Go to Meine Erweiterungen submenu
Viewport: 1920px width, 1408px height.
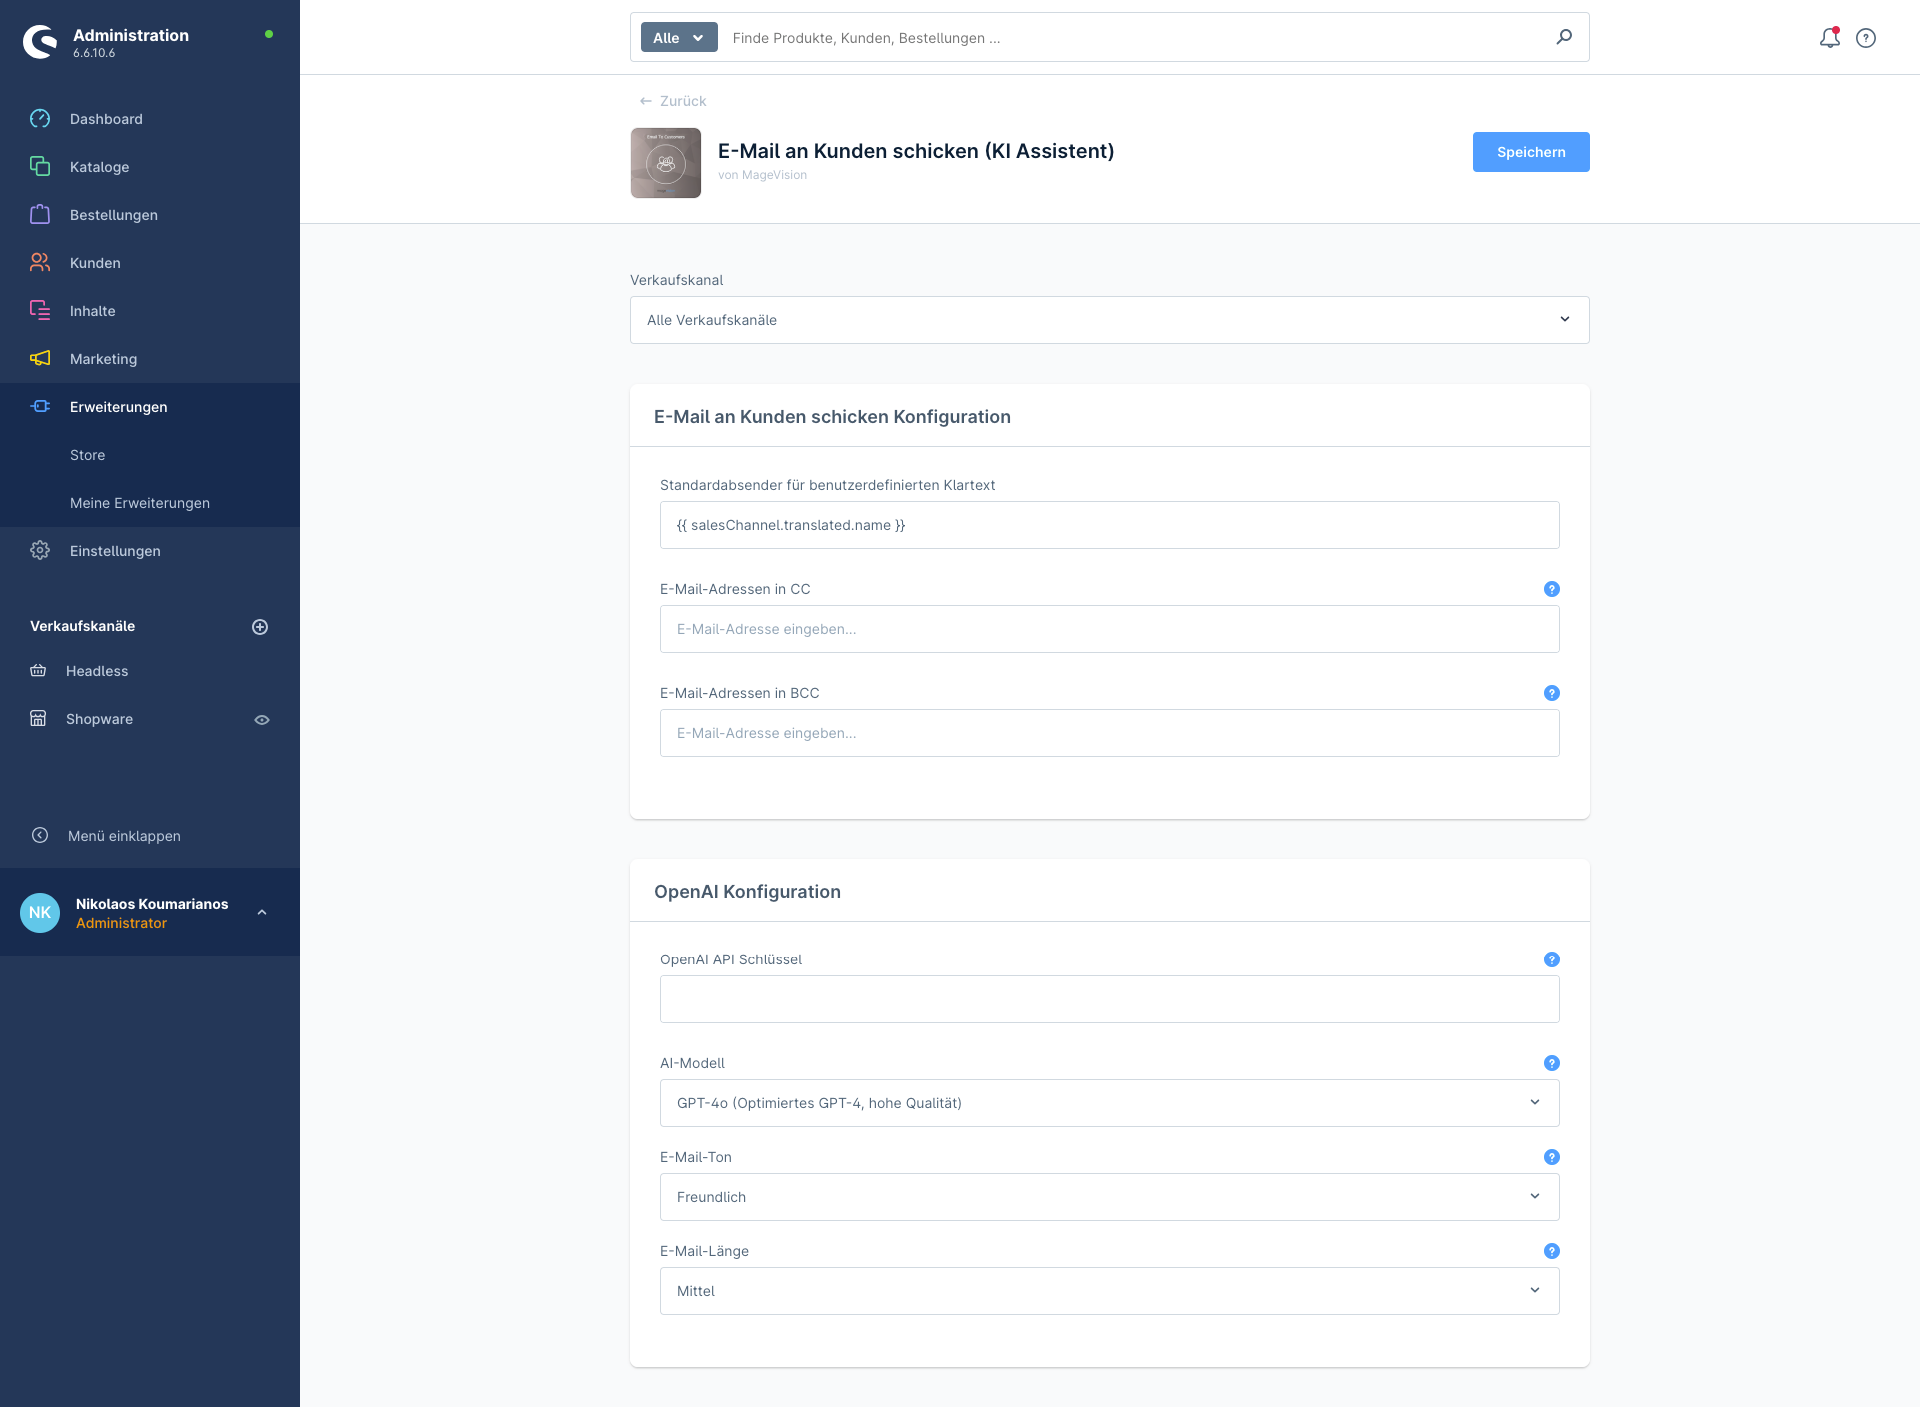coord(140,503)
